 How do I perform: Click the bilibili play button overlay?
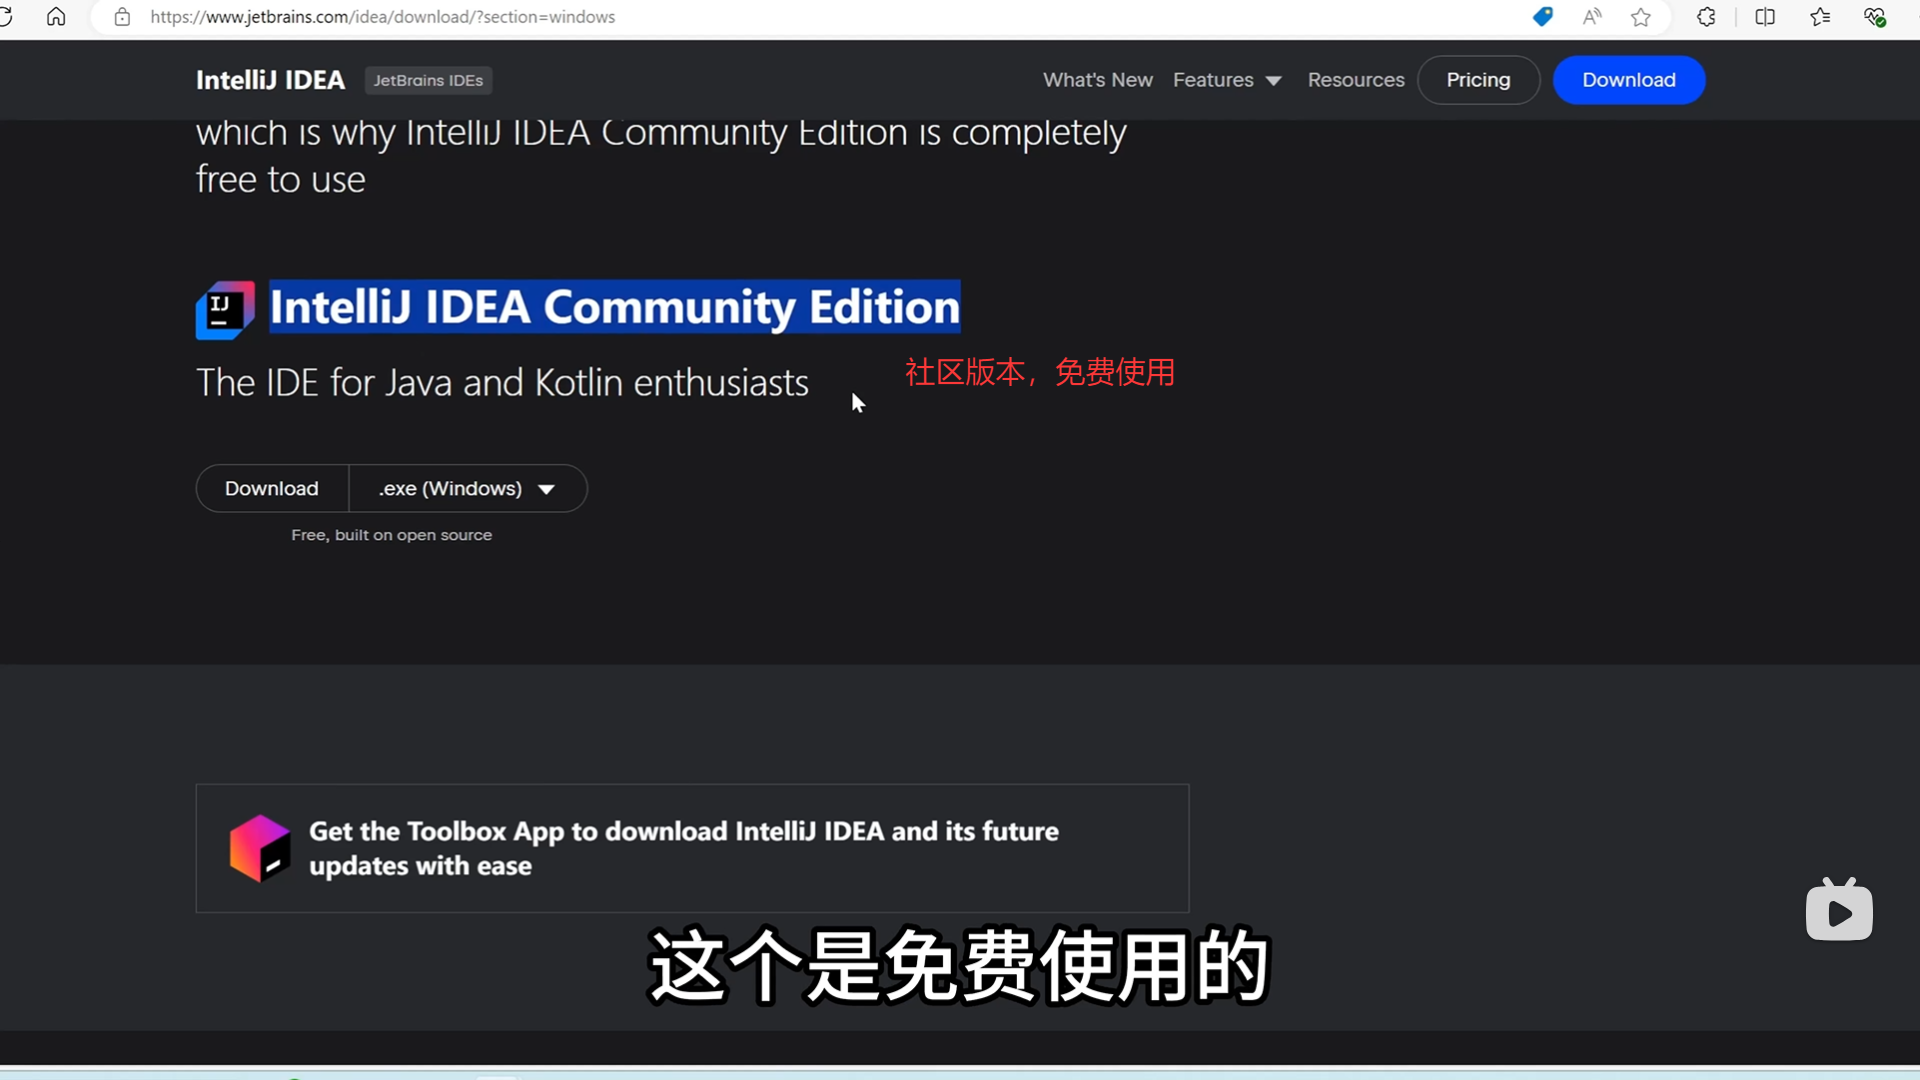coord(1839,911)
